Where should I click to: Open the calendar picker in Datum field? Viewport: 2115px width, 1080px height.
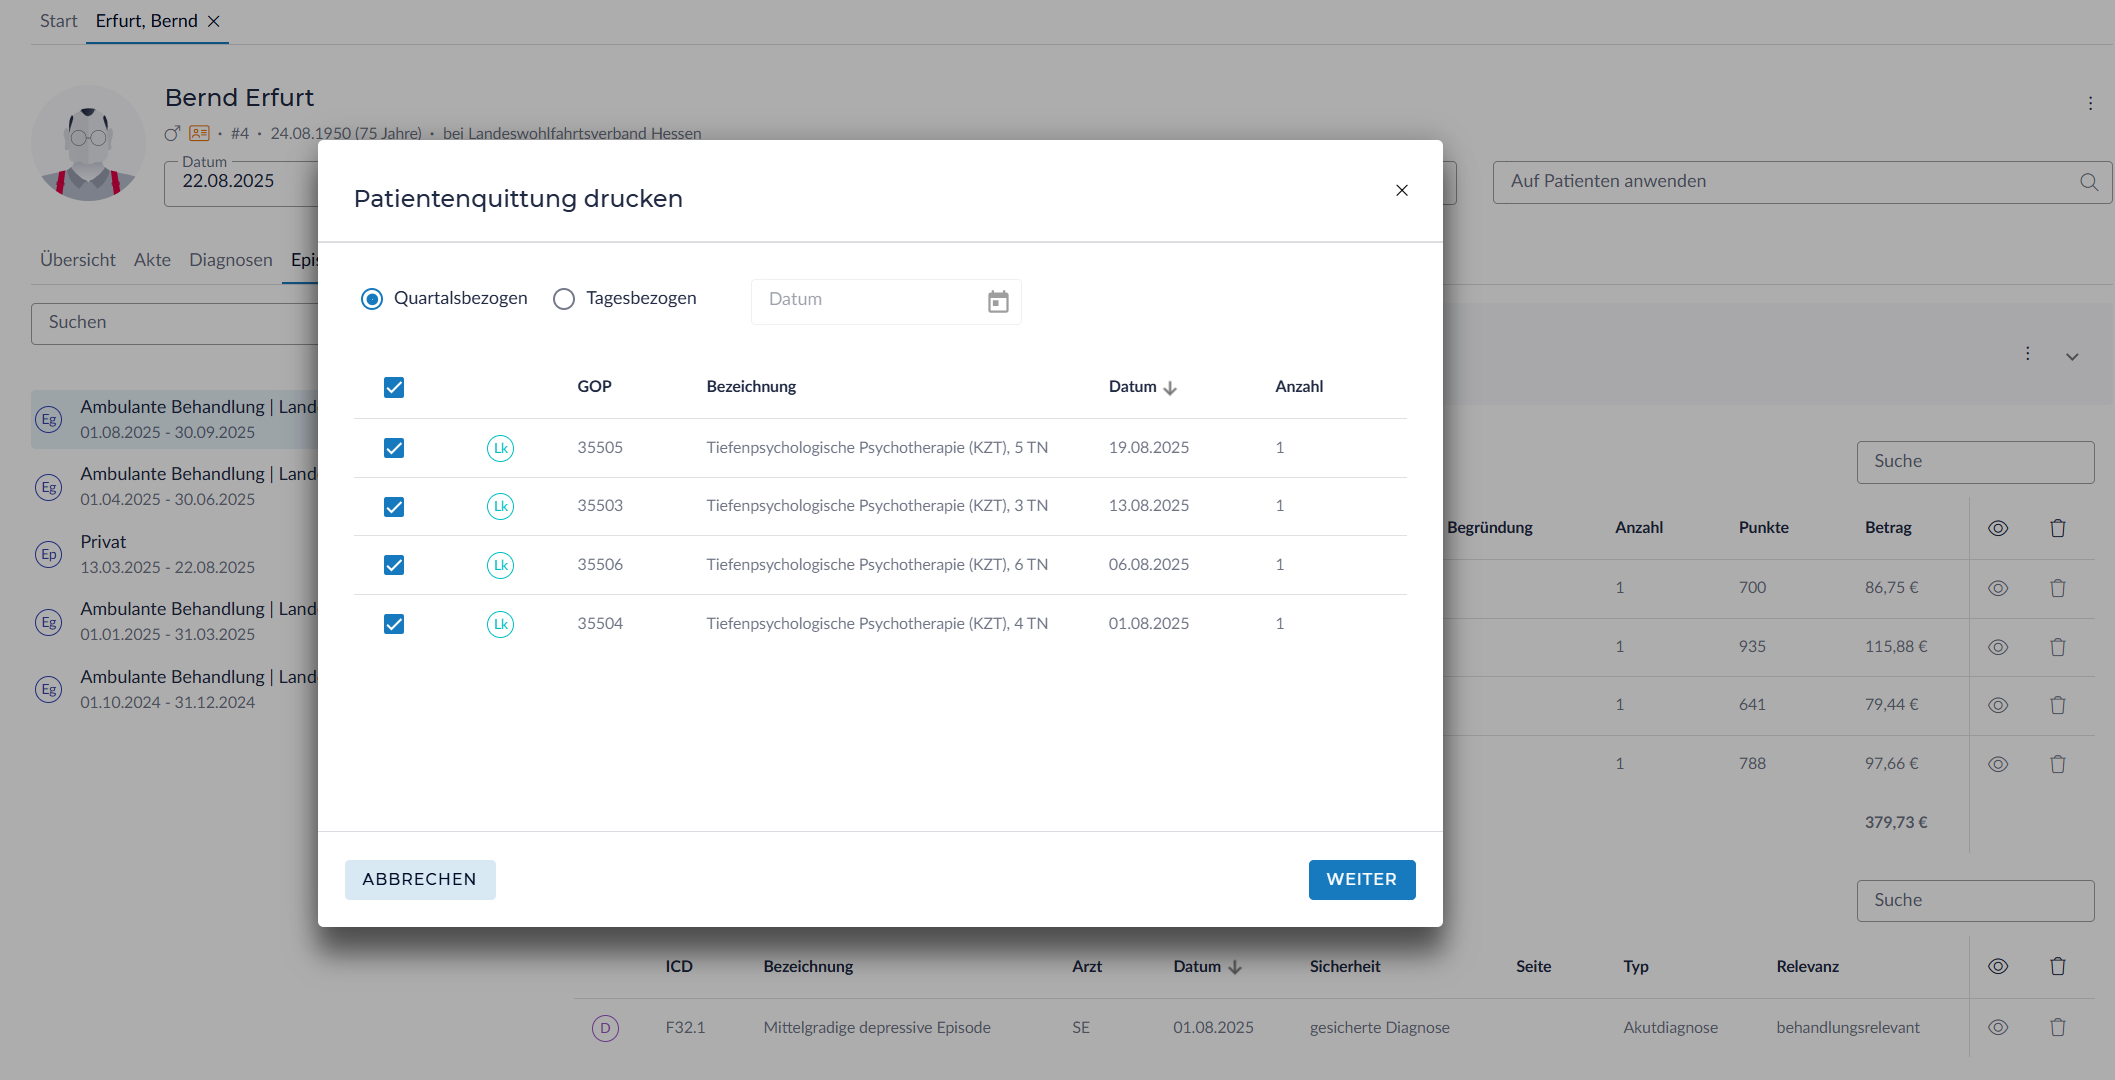pos(997,301)
